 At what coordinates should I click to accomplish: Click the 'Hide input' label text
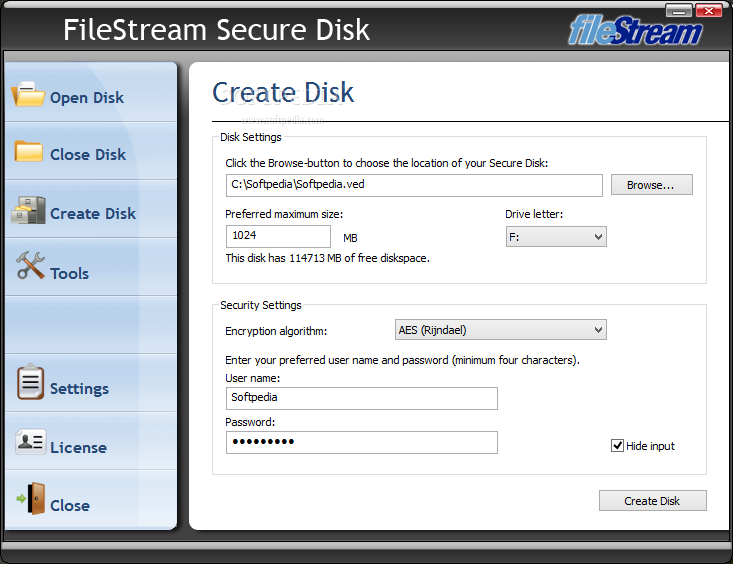pyautogui.click(x=650, y=446)
